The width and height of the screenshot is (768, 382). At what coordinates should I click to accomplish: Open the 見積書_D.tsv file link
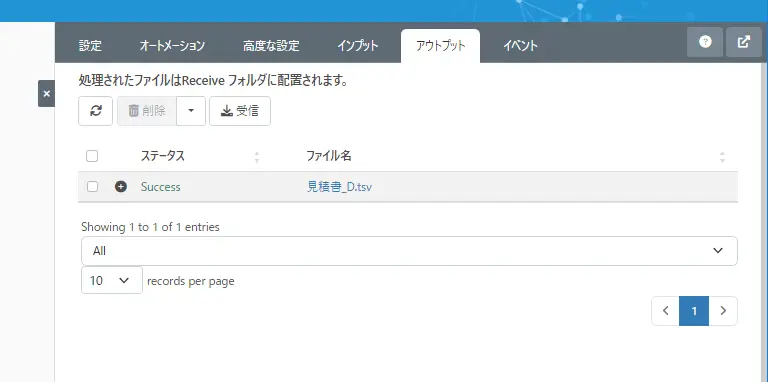pos(339,187)
